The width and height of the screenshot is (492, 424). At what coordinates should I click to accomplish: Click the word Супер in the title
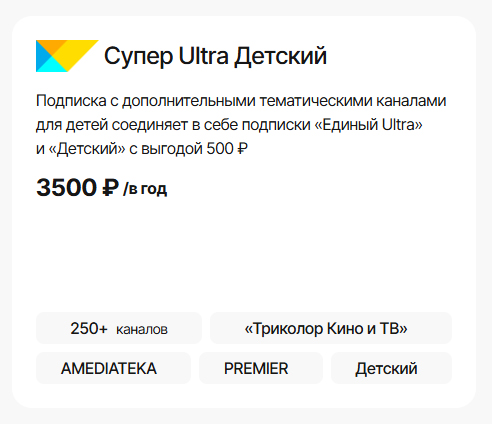(x=138, y=57)
